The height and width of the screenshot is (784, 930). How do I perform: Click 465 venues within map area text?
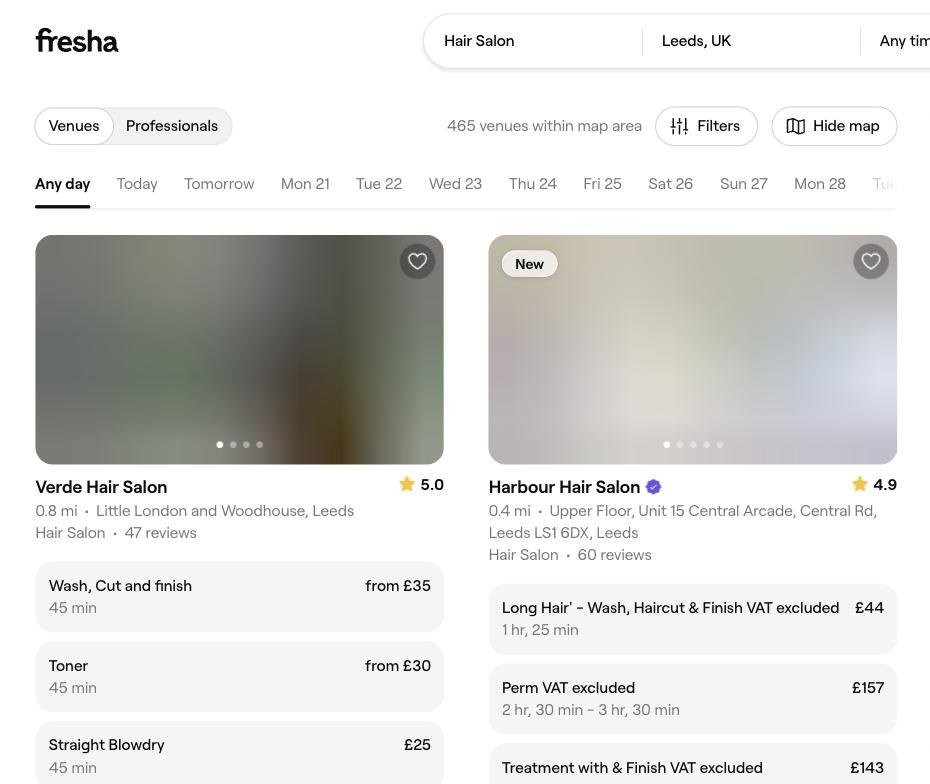544,126
